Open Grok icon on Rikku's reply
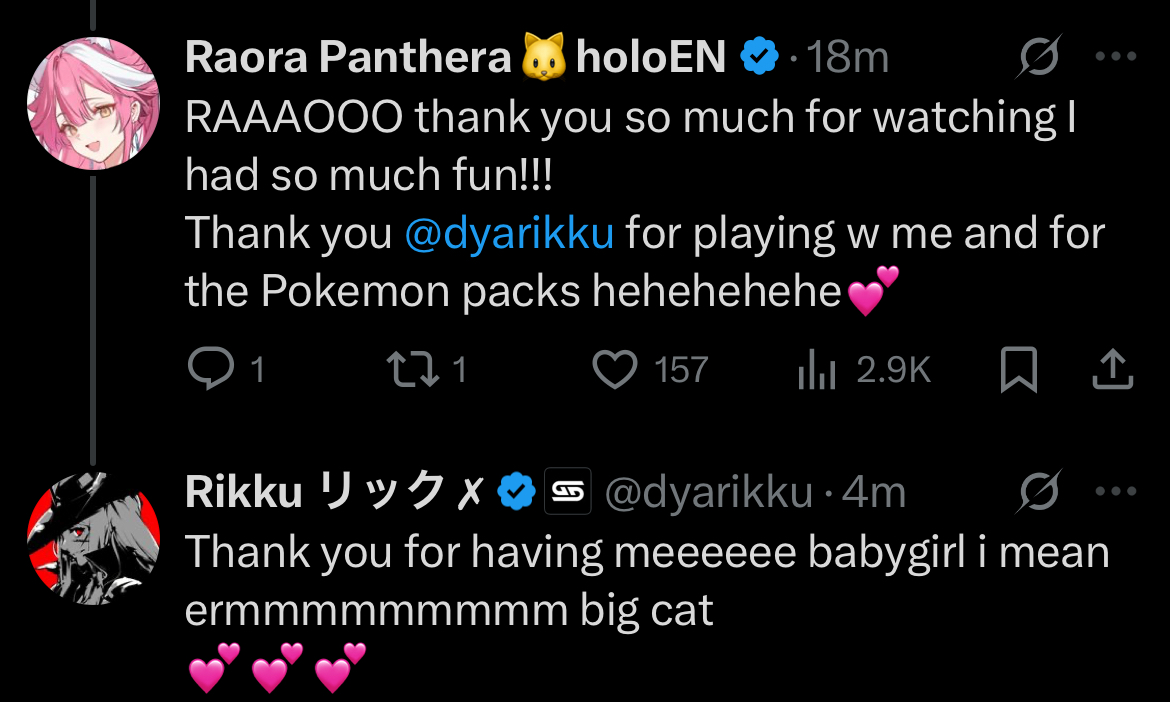 [1039, 492]
